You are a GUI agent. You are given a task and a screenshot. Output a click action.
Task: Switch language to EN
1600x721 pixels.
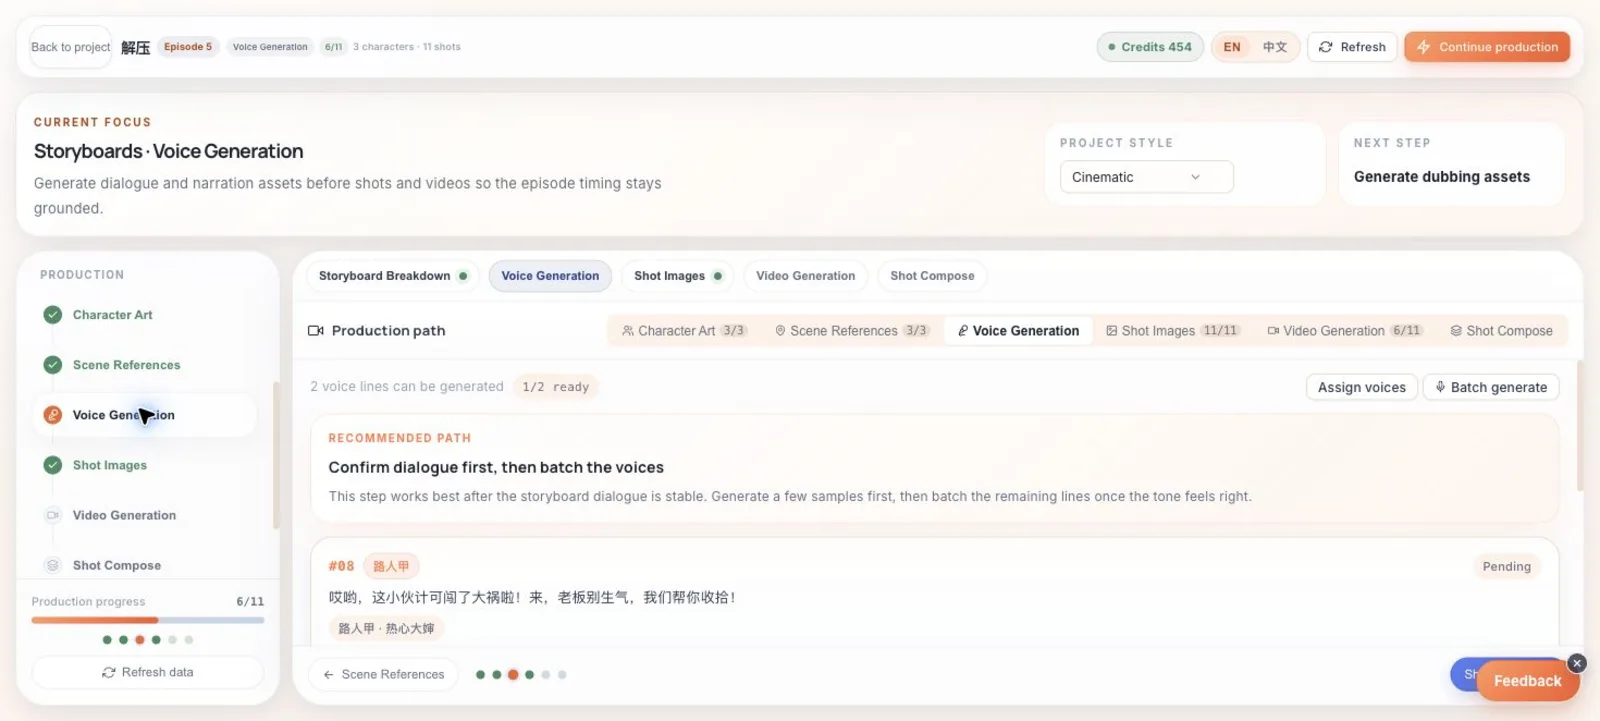[1232, 47]
